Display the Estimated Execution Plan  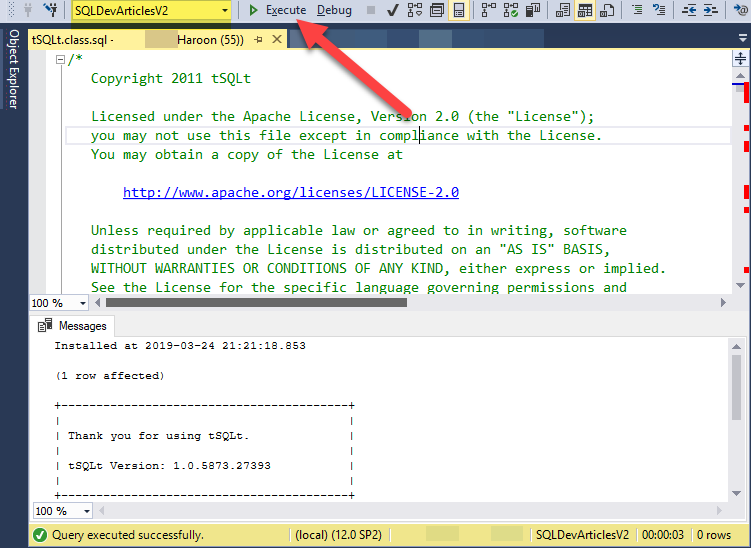[415, 10]
